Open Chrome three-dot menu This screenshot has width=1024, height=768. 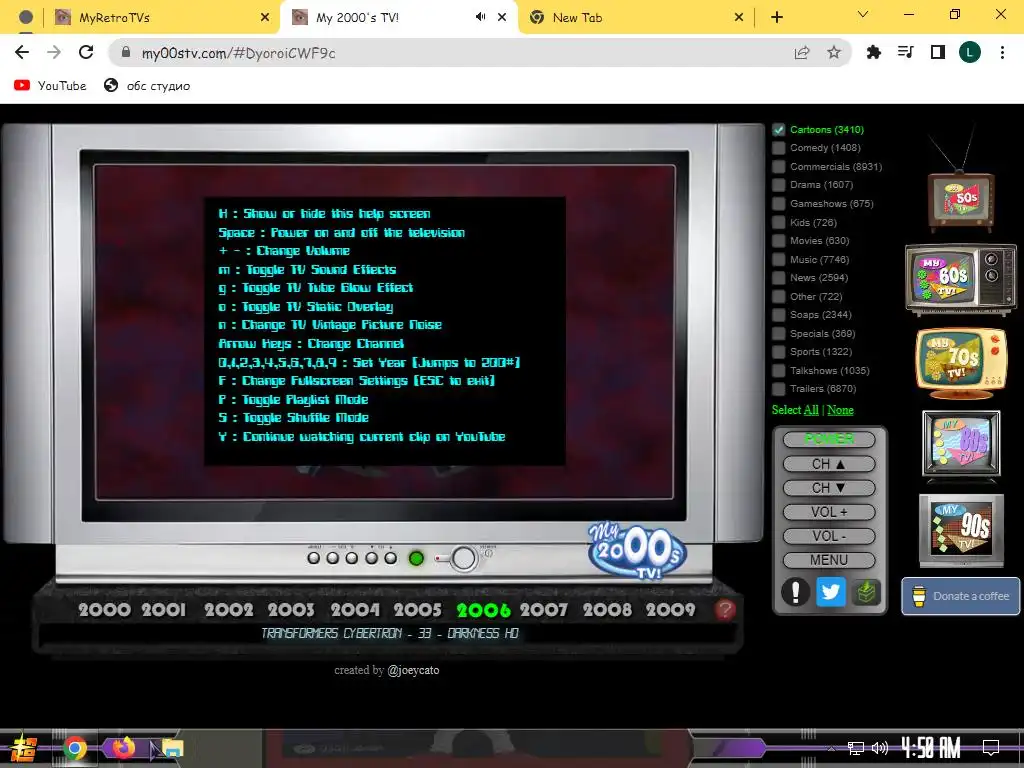(1002, 52)
